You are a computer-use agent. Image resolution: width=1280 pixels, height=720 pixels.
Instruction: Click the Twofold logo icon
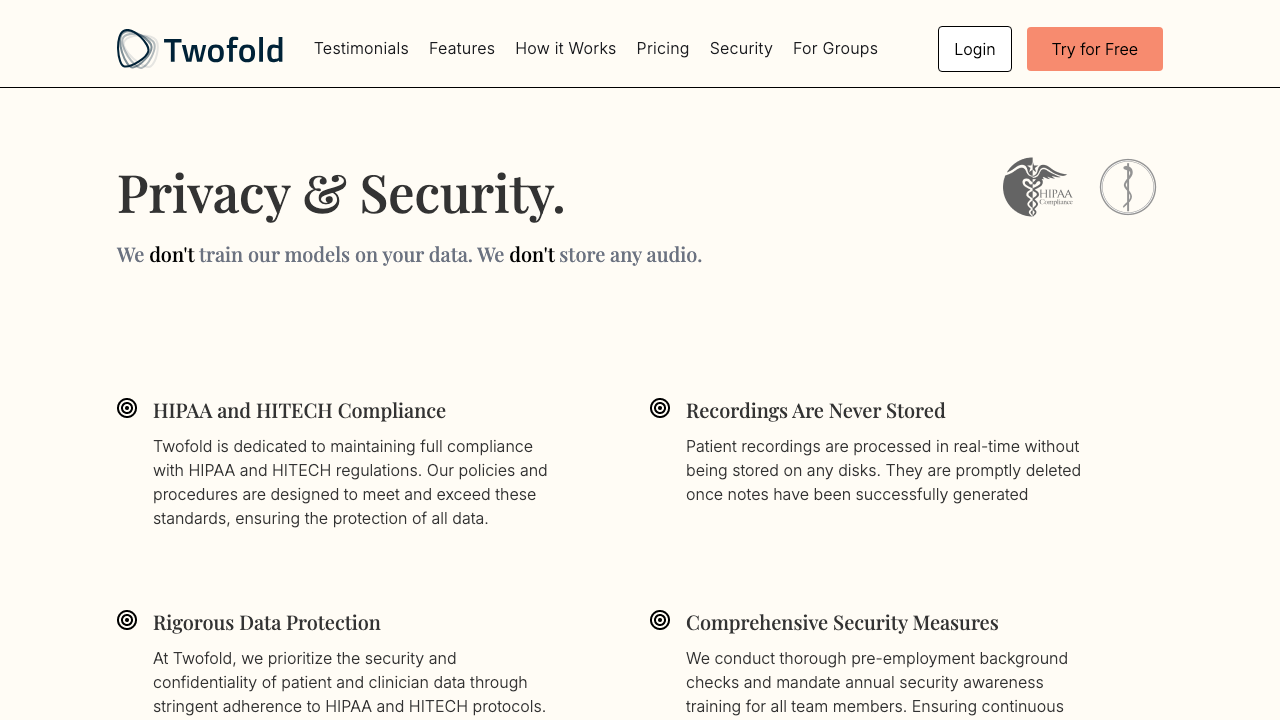[x=137, y=49]
